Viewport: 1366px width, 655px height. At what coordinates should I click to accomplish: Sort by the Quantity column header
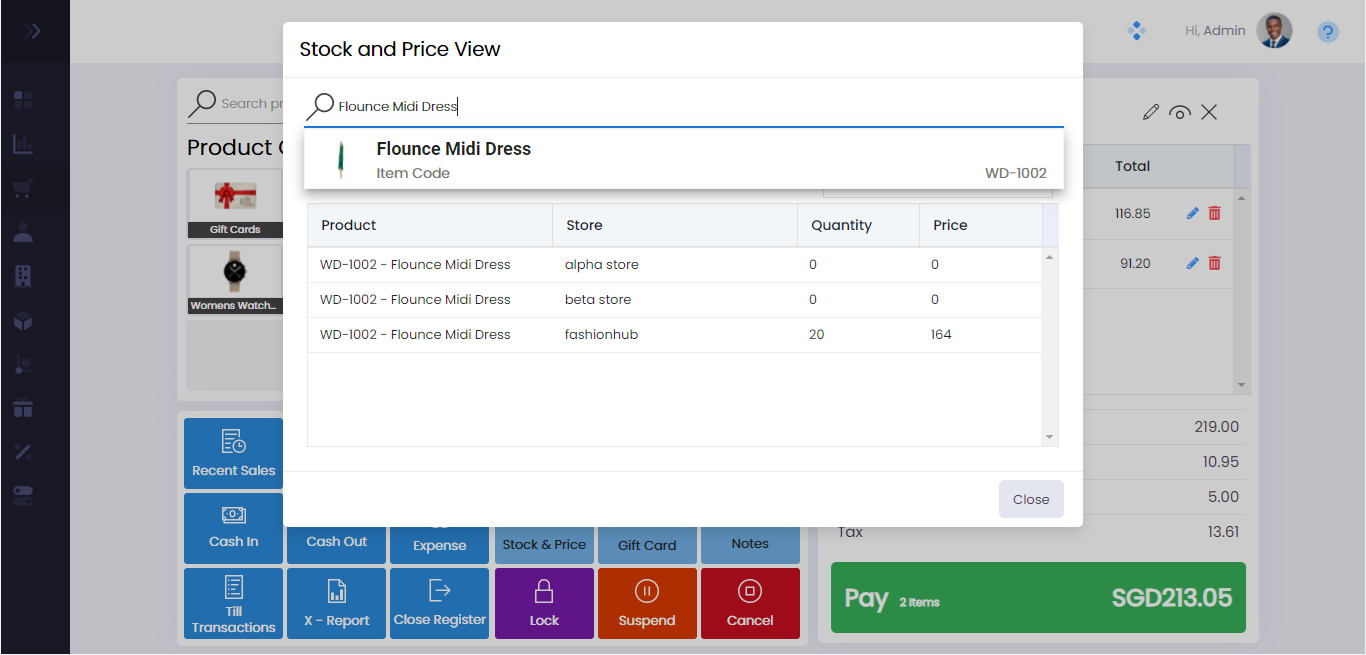coord(841,225)
